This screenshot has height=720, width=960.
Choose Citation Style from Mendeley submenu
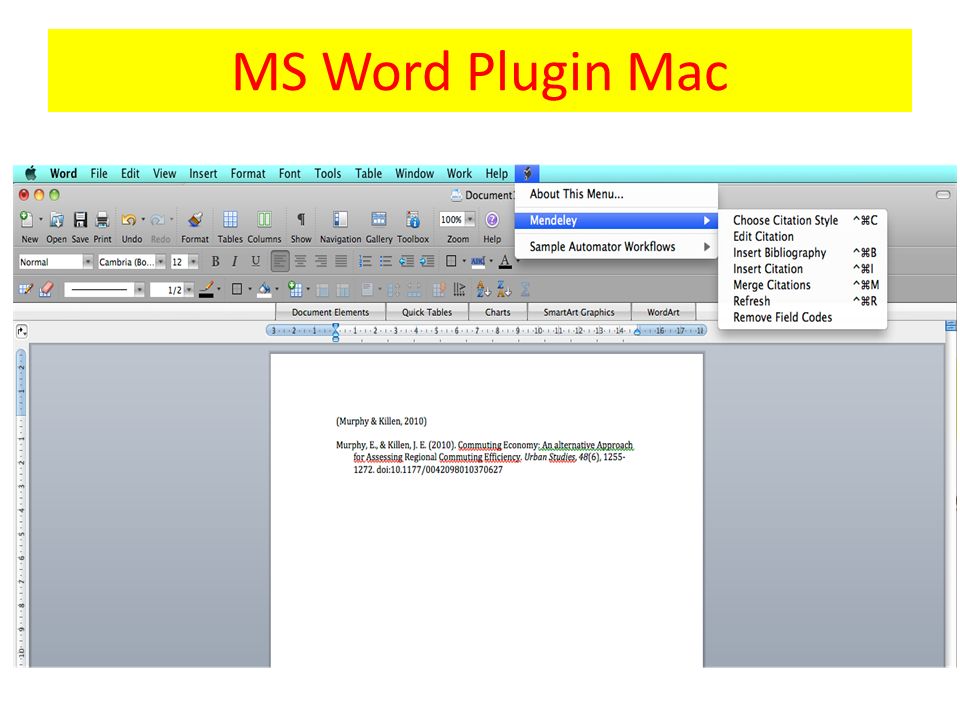coord(803,220)
